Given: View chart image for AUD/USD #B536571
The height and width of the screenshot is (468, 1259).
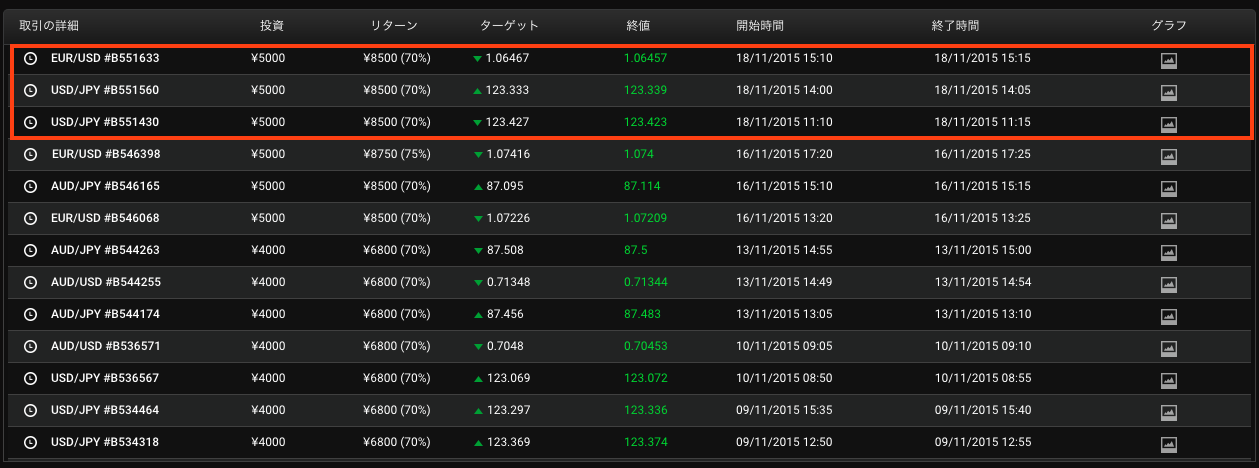Looking at the screenshot, I should (x=1168, y=348).
